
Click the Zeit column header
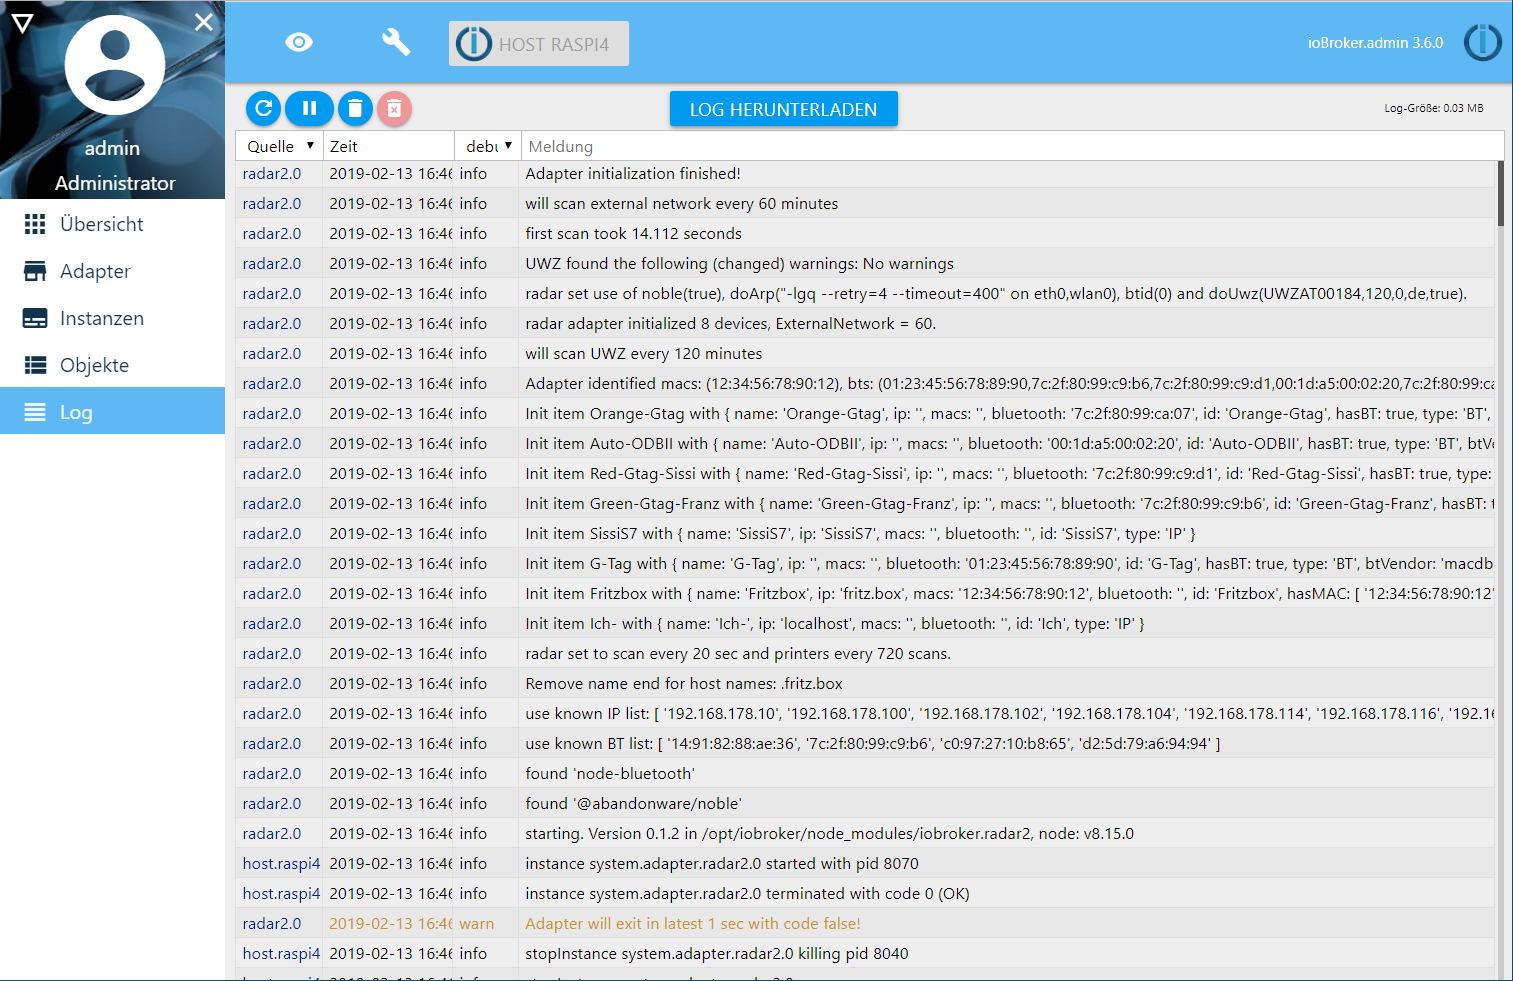pyautogui.click(x=344, y=146)
